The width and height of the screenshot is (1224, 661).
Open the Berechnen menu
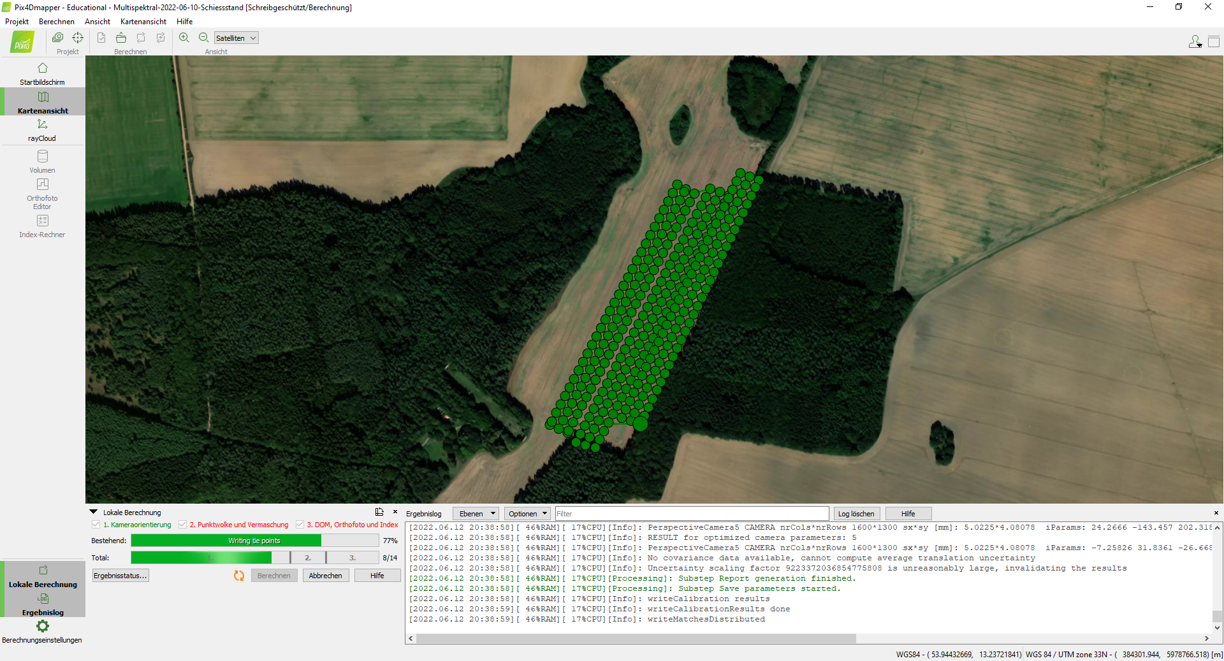point(56,21)
